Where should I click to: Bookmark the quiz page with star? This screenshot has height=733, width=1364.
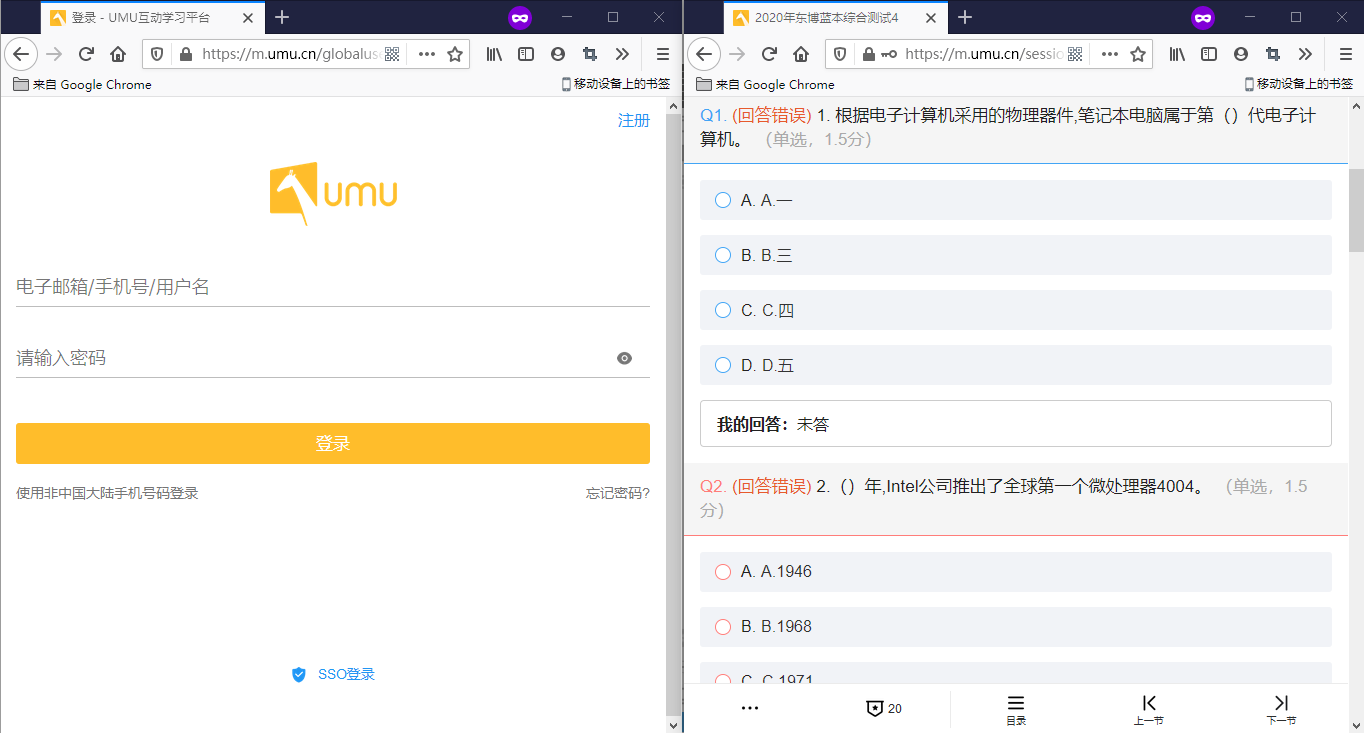(x=1138, y=55)
